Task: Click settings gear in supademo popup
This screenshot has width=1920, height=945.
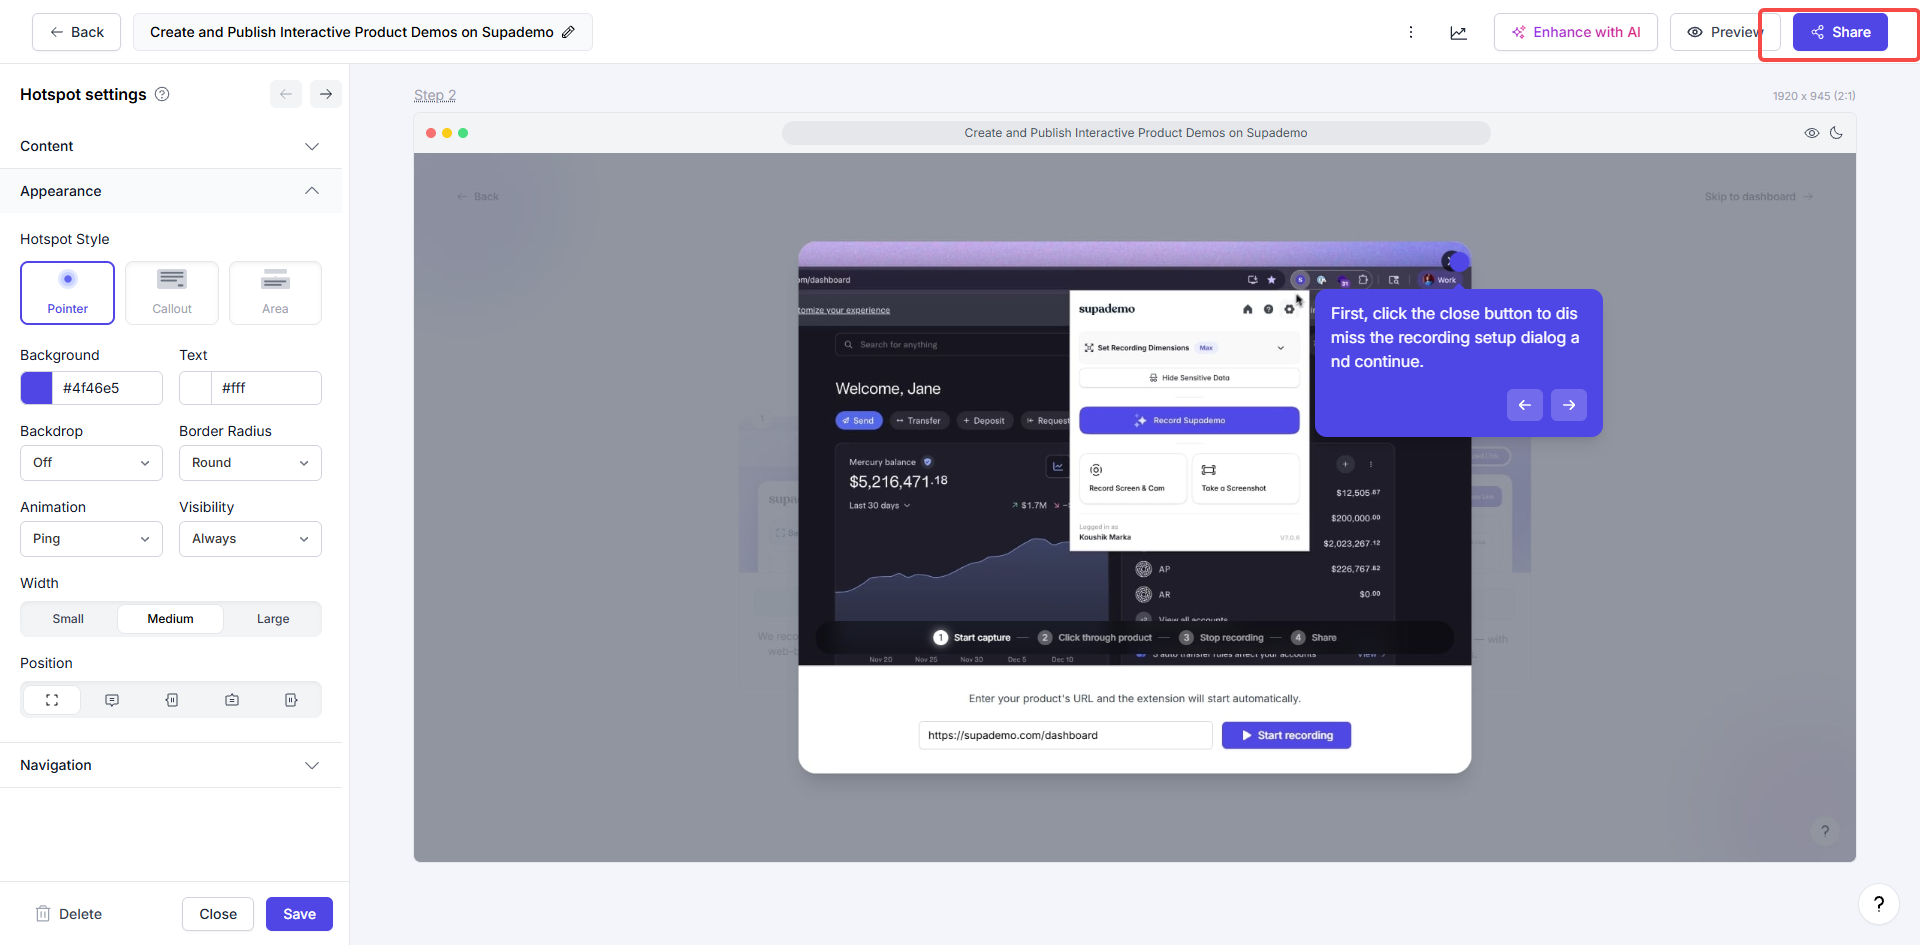Action: pyautogui.click(x=1289, y=309)
